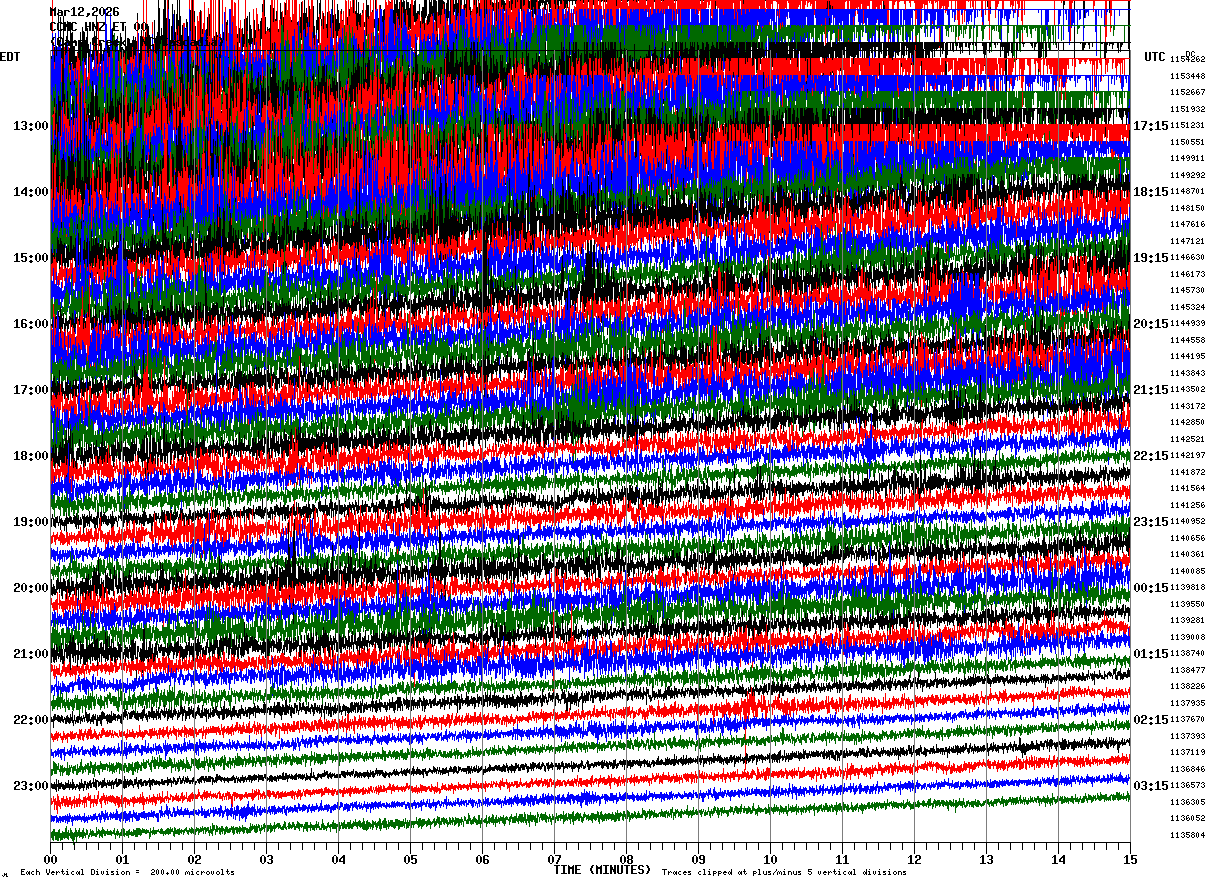Select the 13:00 EDT time label

pyautogui.click(x=31, y=126)
